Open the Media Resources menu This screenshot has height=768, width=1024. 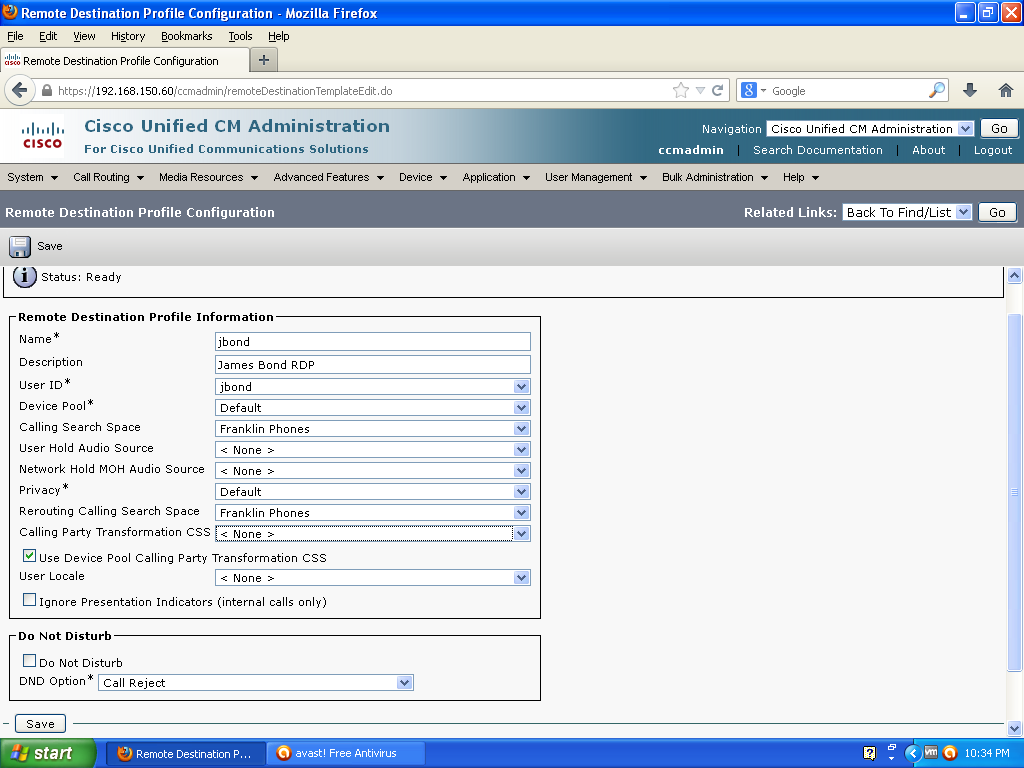click(208, 177)
